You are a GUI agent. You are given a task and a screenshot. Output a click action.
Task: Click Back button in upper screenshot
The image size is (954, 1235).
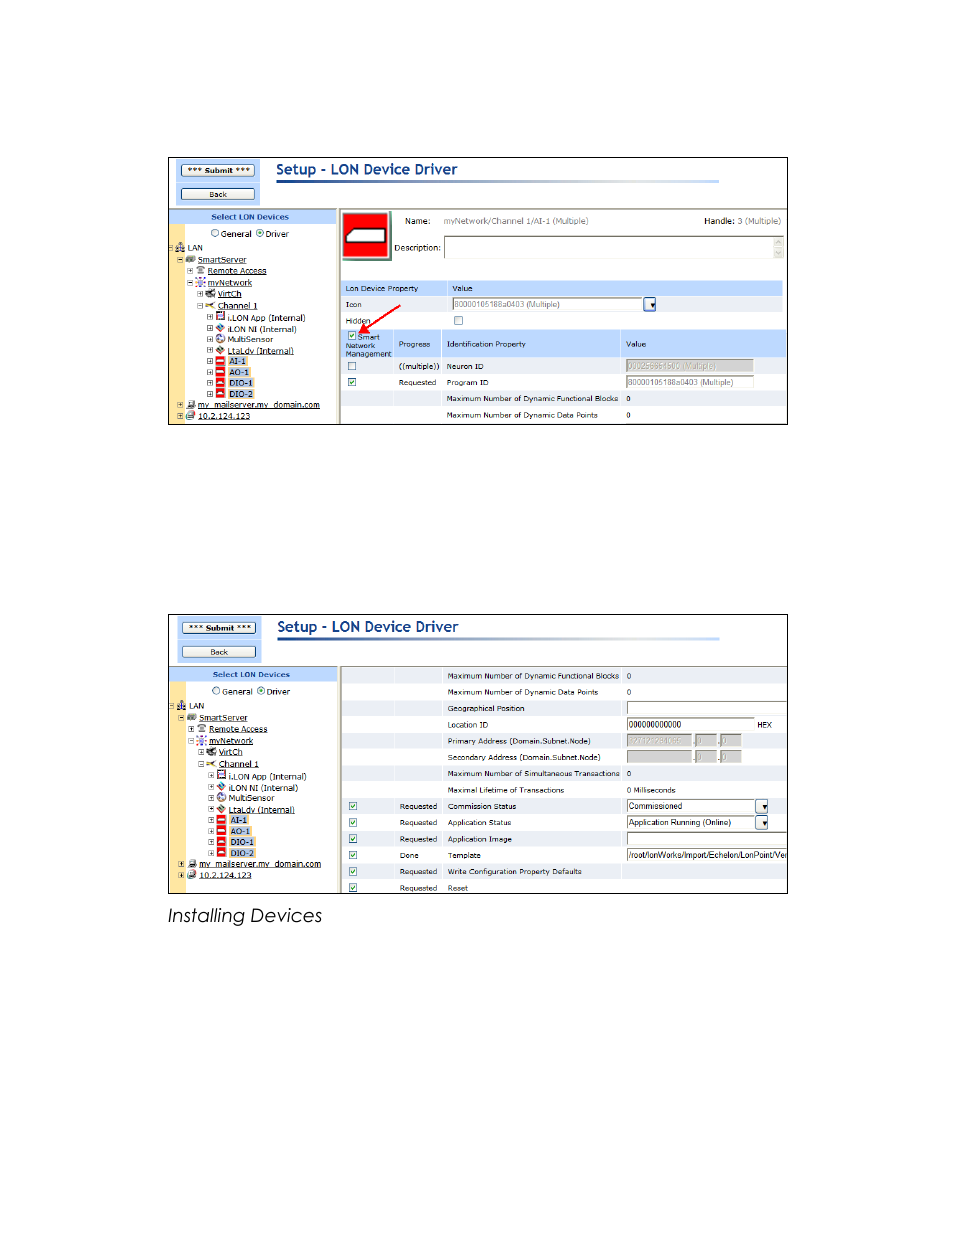218,194
